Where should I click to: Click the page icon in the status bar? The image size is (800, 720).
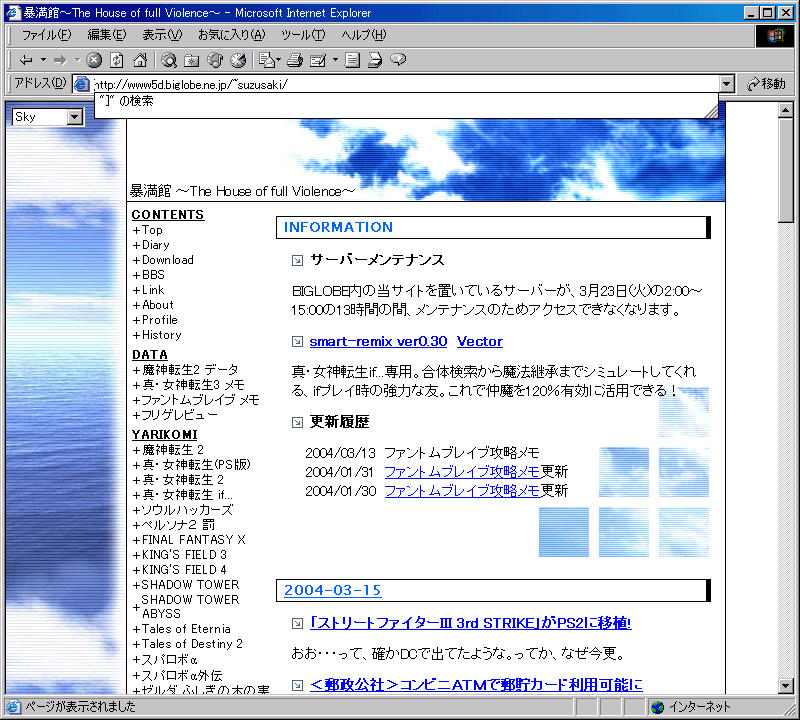coord(13,707)
